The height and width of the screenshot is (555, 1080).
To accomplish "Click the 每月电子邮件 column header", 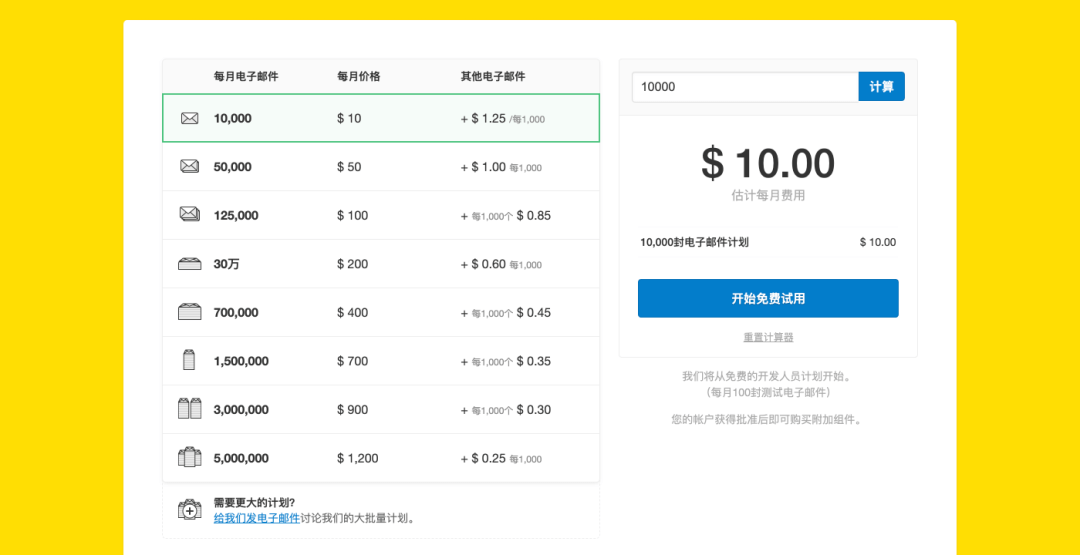I will tap(246, 76).
